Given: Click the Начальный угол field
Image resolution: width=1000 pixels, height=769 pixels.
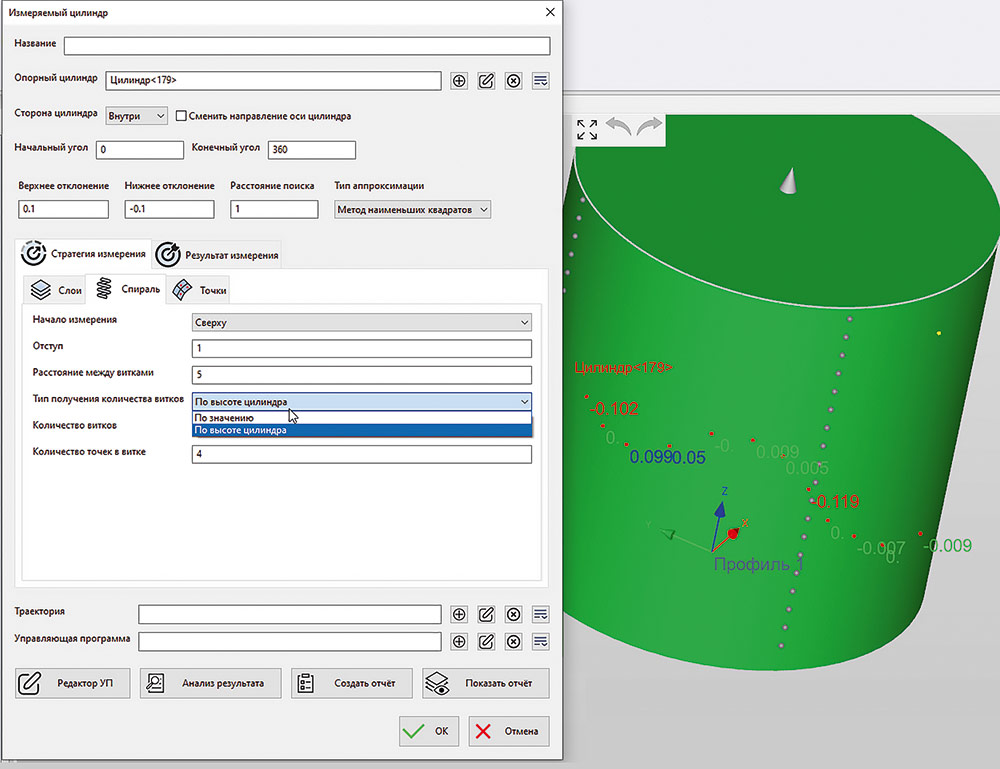Looking at the screenshot, I should [x=140, y=150].
